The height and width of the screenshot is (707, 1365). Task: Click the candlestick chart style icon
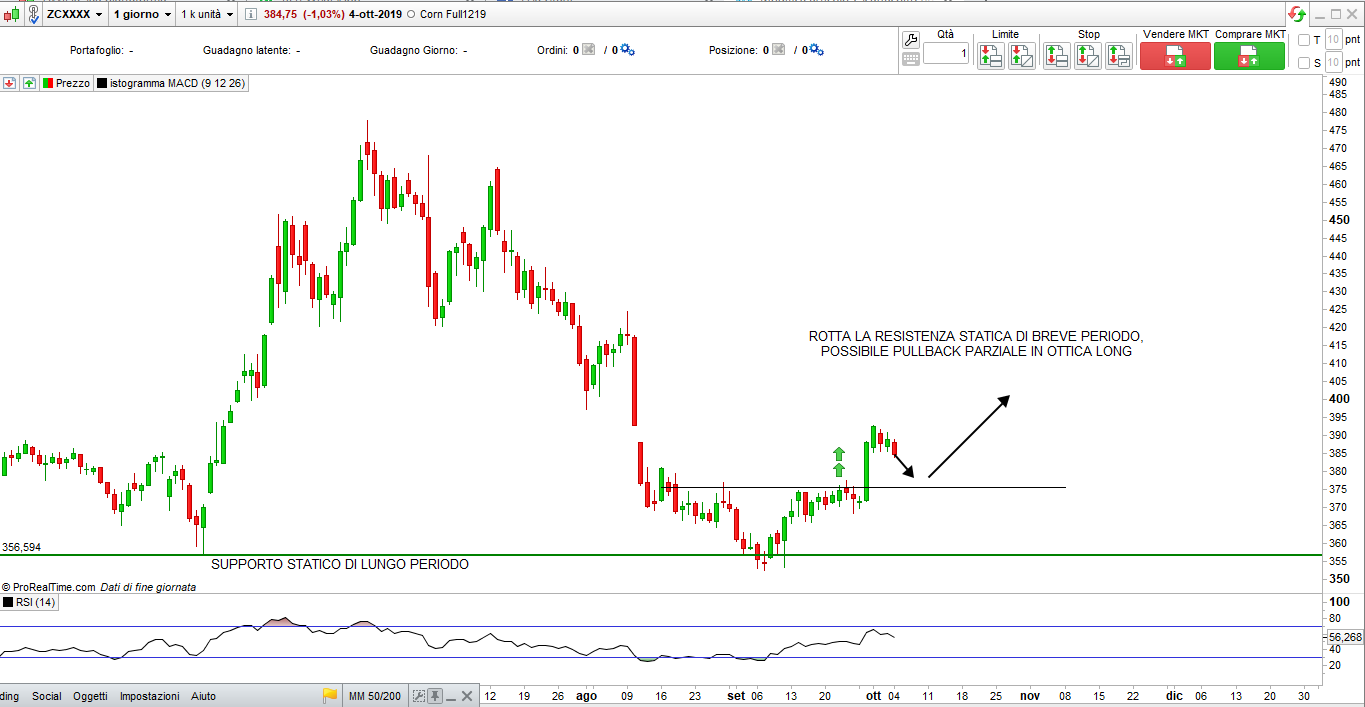tap(12, 15)
